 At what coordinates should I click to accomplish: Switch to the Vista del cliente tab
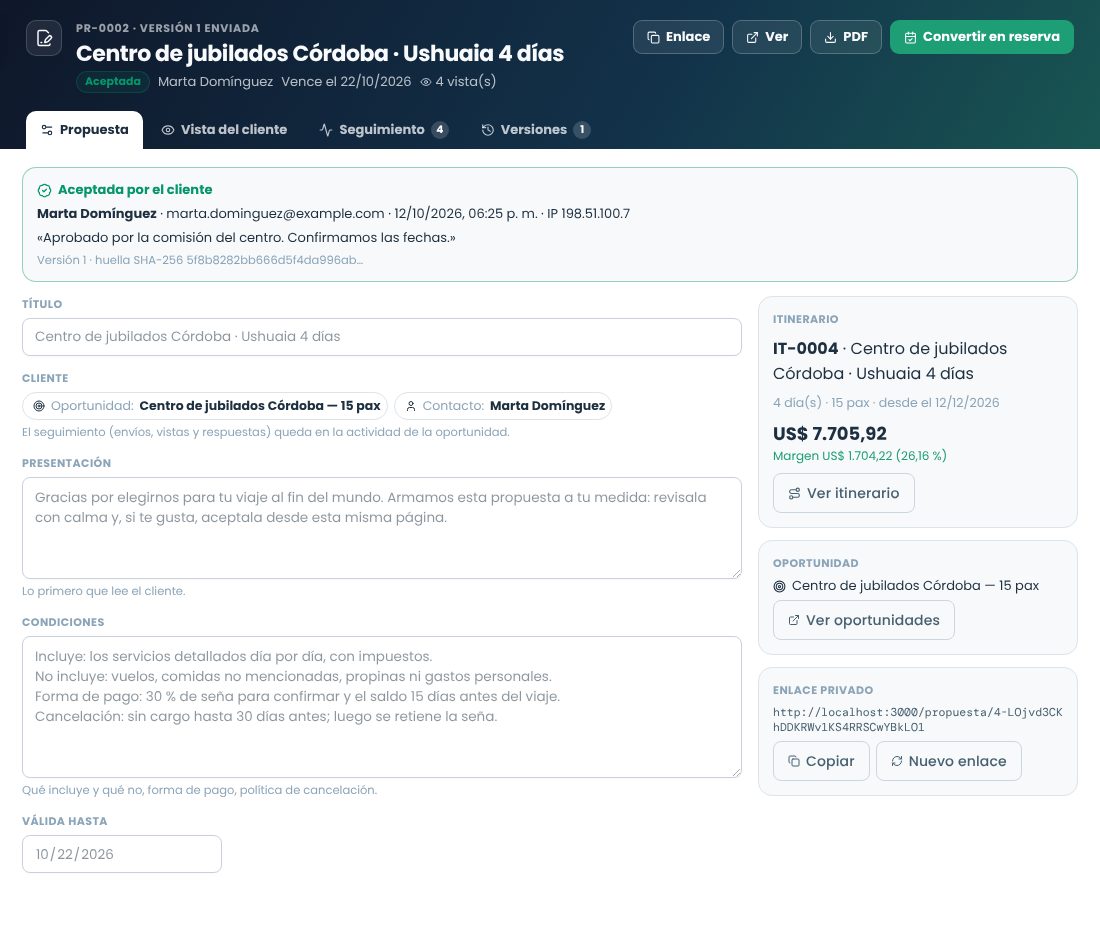[224, 130]
